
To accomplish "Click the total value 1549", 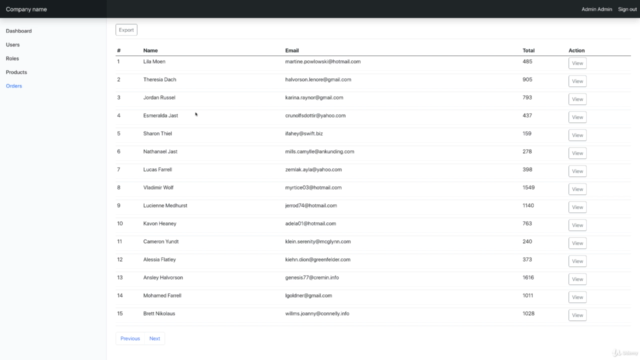I will click(x=529, y=187).
